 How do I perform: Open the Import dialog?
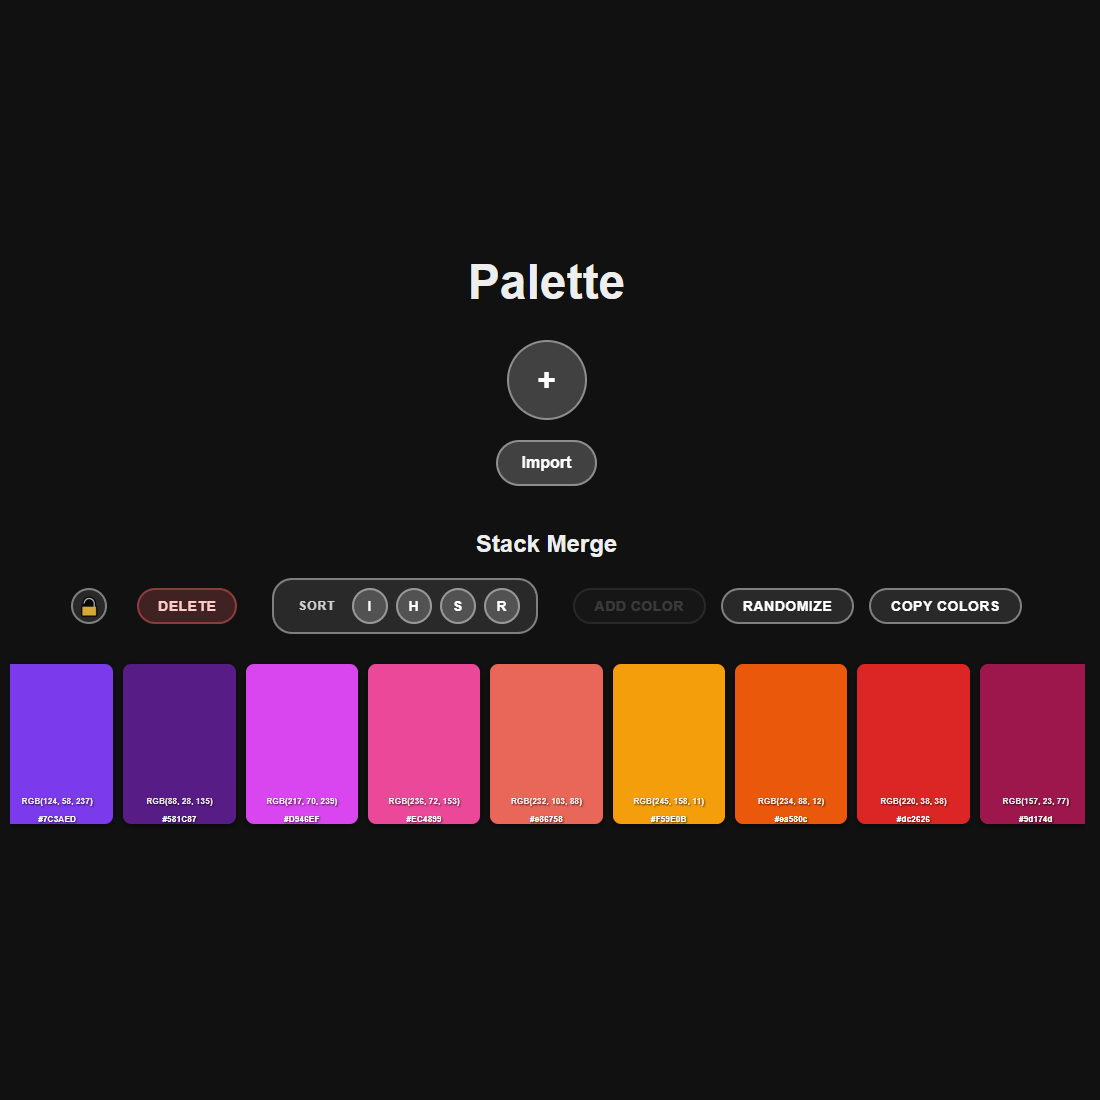pyautogui.click(x=546, y=462)
